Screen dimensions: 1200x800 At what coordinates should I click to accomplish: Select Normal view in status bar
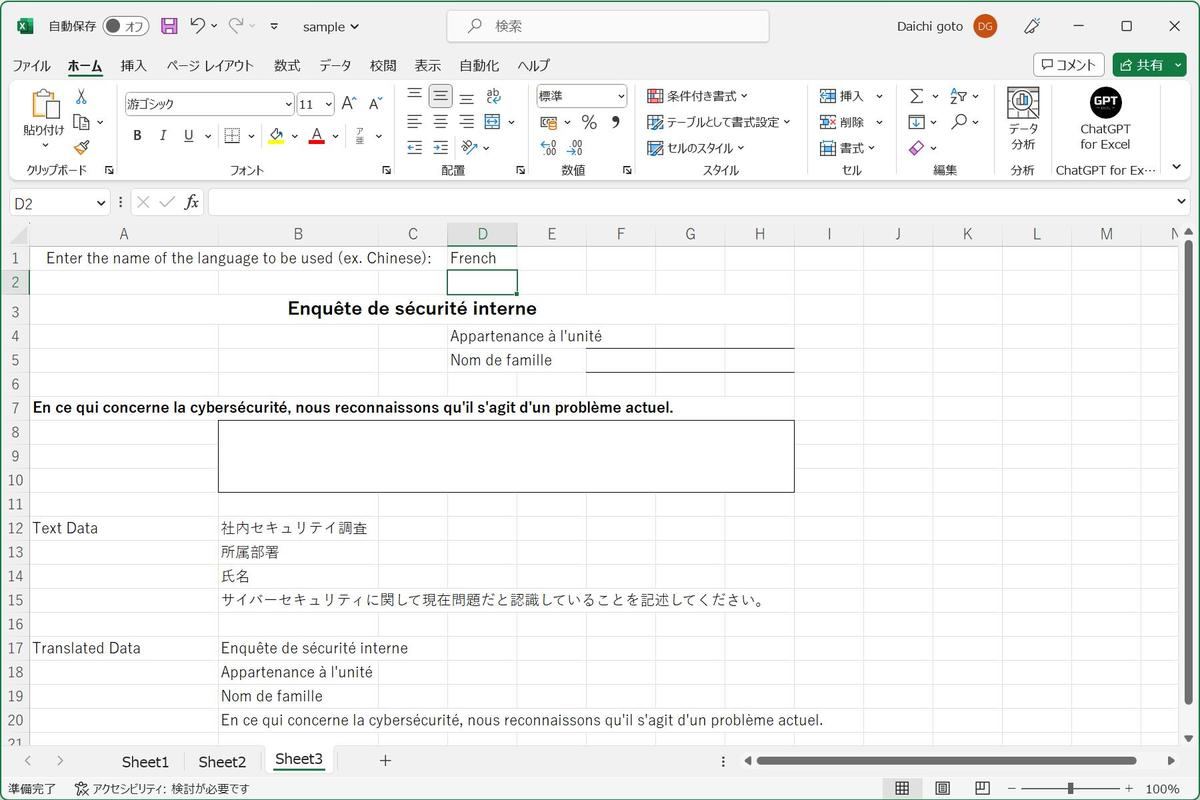pos(901,788)
